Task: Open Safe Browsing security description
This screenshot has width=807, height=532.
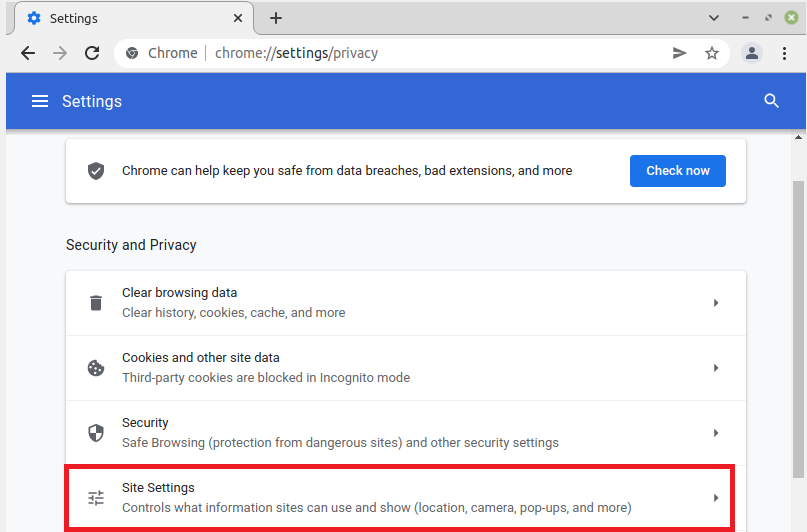Action: [x=340, y=442]
